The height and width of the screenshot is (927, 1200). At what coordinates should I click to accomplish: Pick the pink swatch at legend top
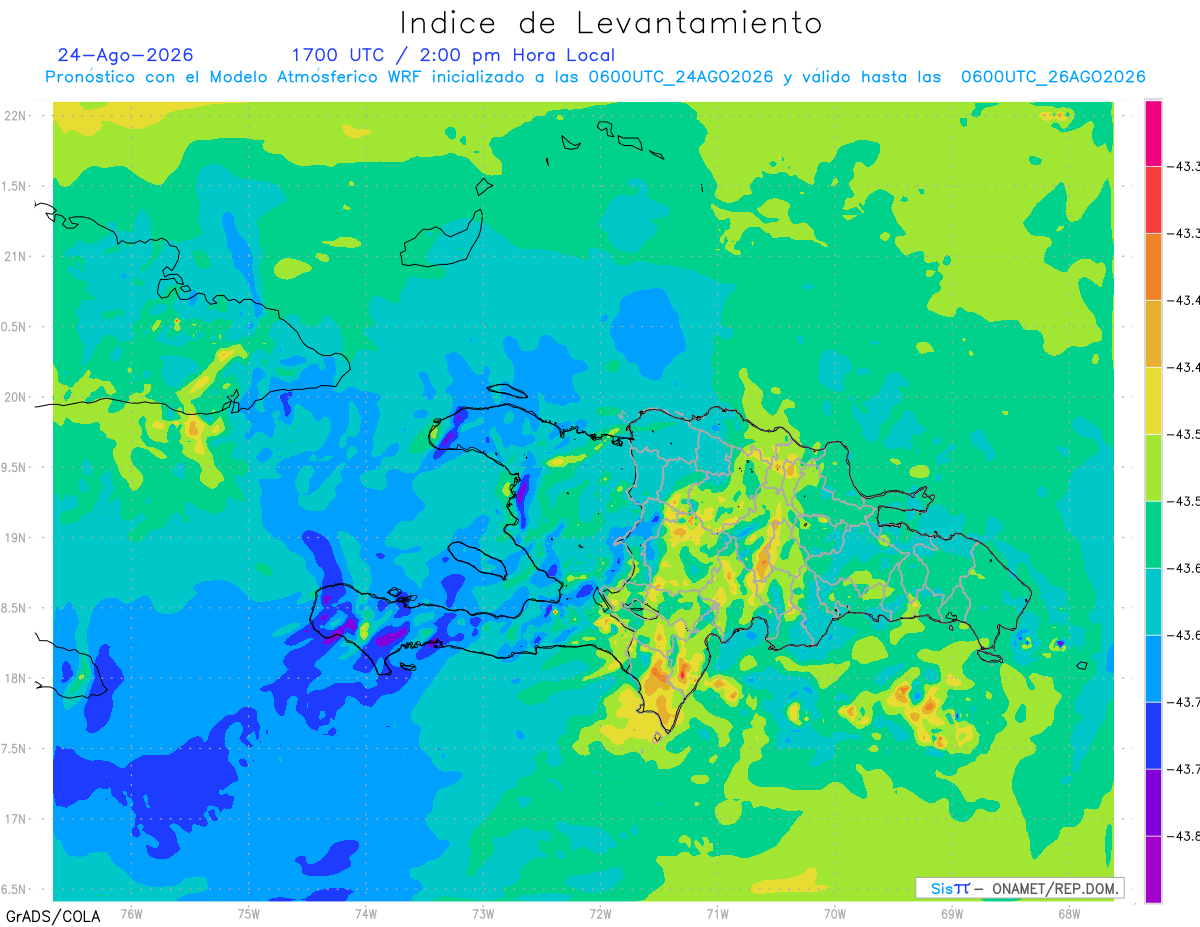(1153, 133)
